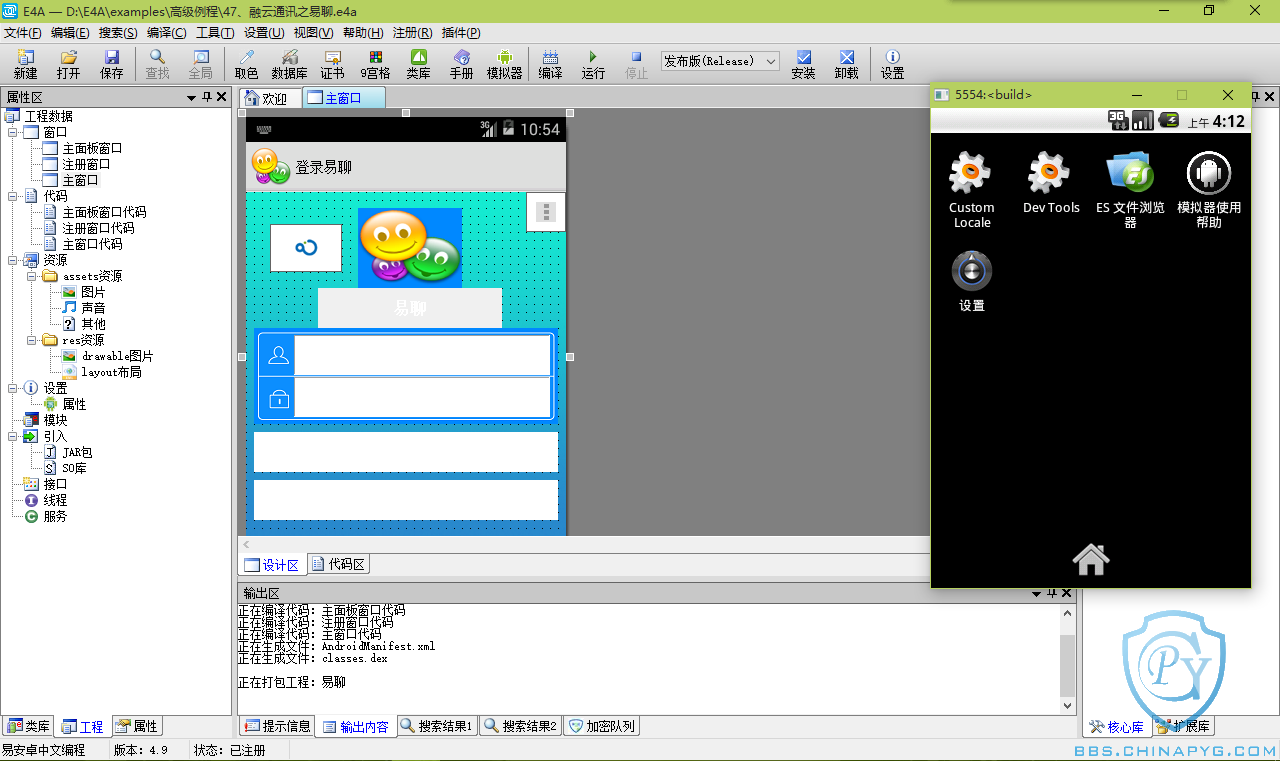This screenshot has height=761, width=1280.
Task: Launch the 模拟器 emulator icon
Action: coord(505,64)
